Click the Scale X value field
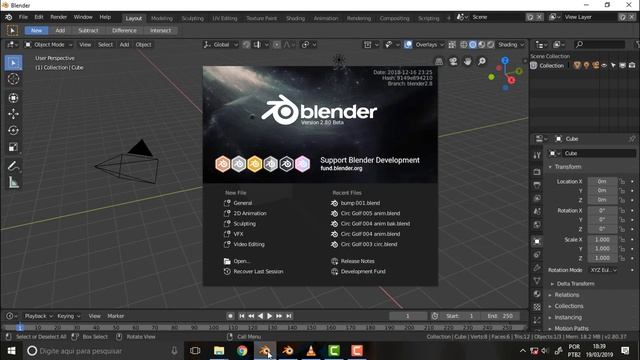 pos(602,240)
